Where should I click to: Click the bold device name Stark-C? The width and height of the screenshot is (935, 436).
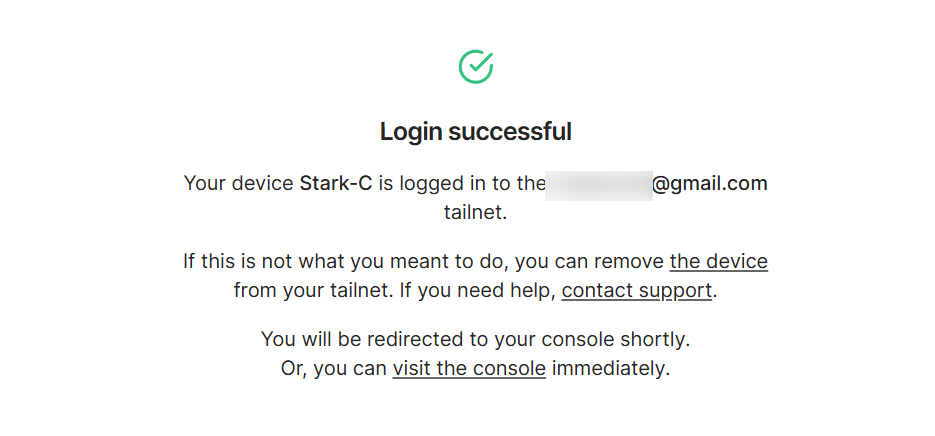(x=336, y=184)
